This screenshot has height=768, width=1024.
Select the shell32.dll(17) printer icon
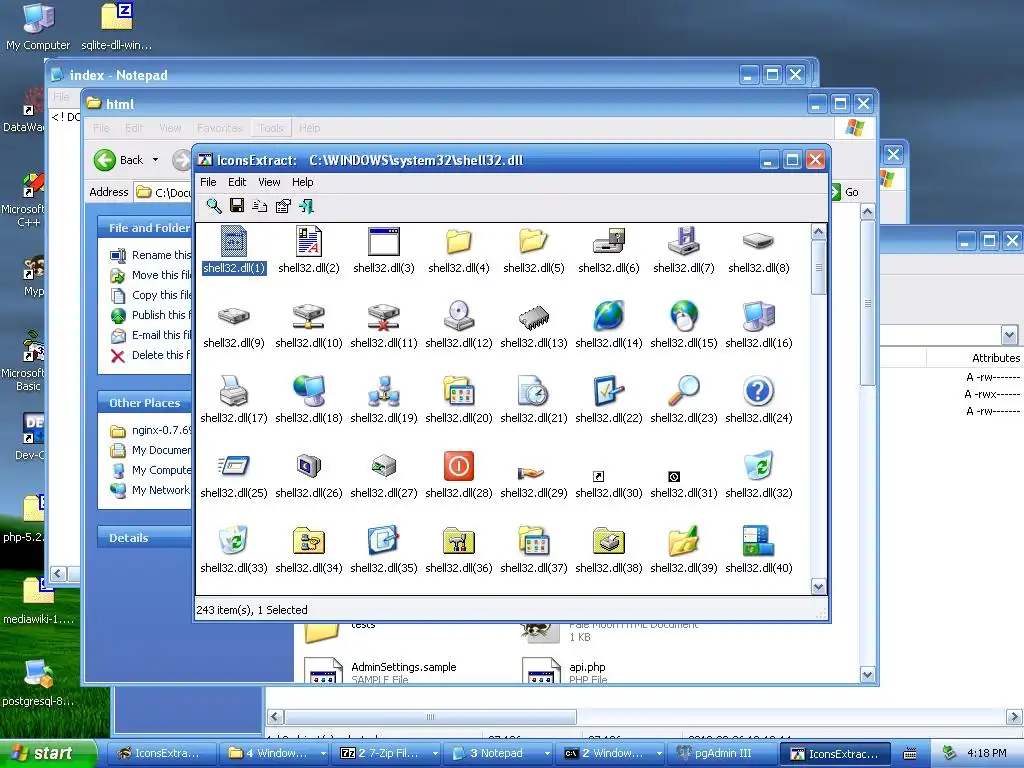(234, 392)
